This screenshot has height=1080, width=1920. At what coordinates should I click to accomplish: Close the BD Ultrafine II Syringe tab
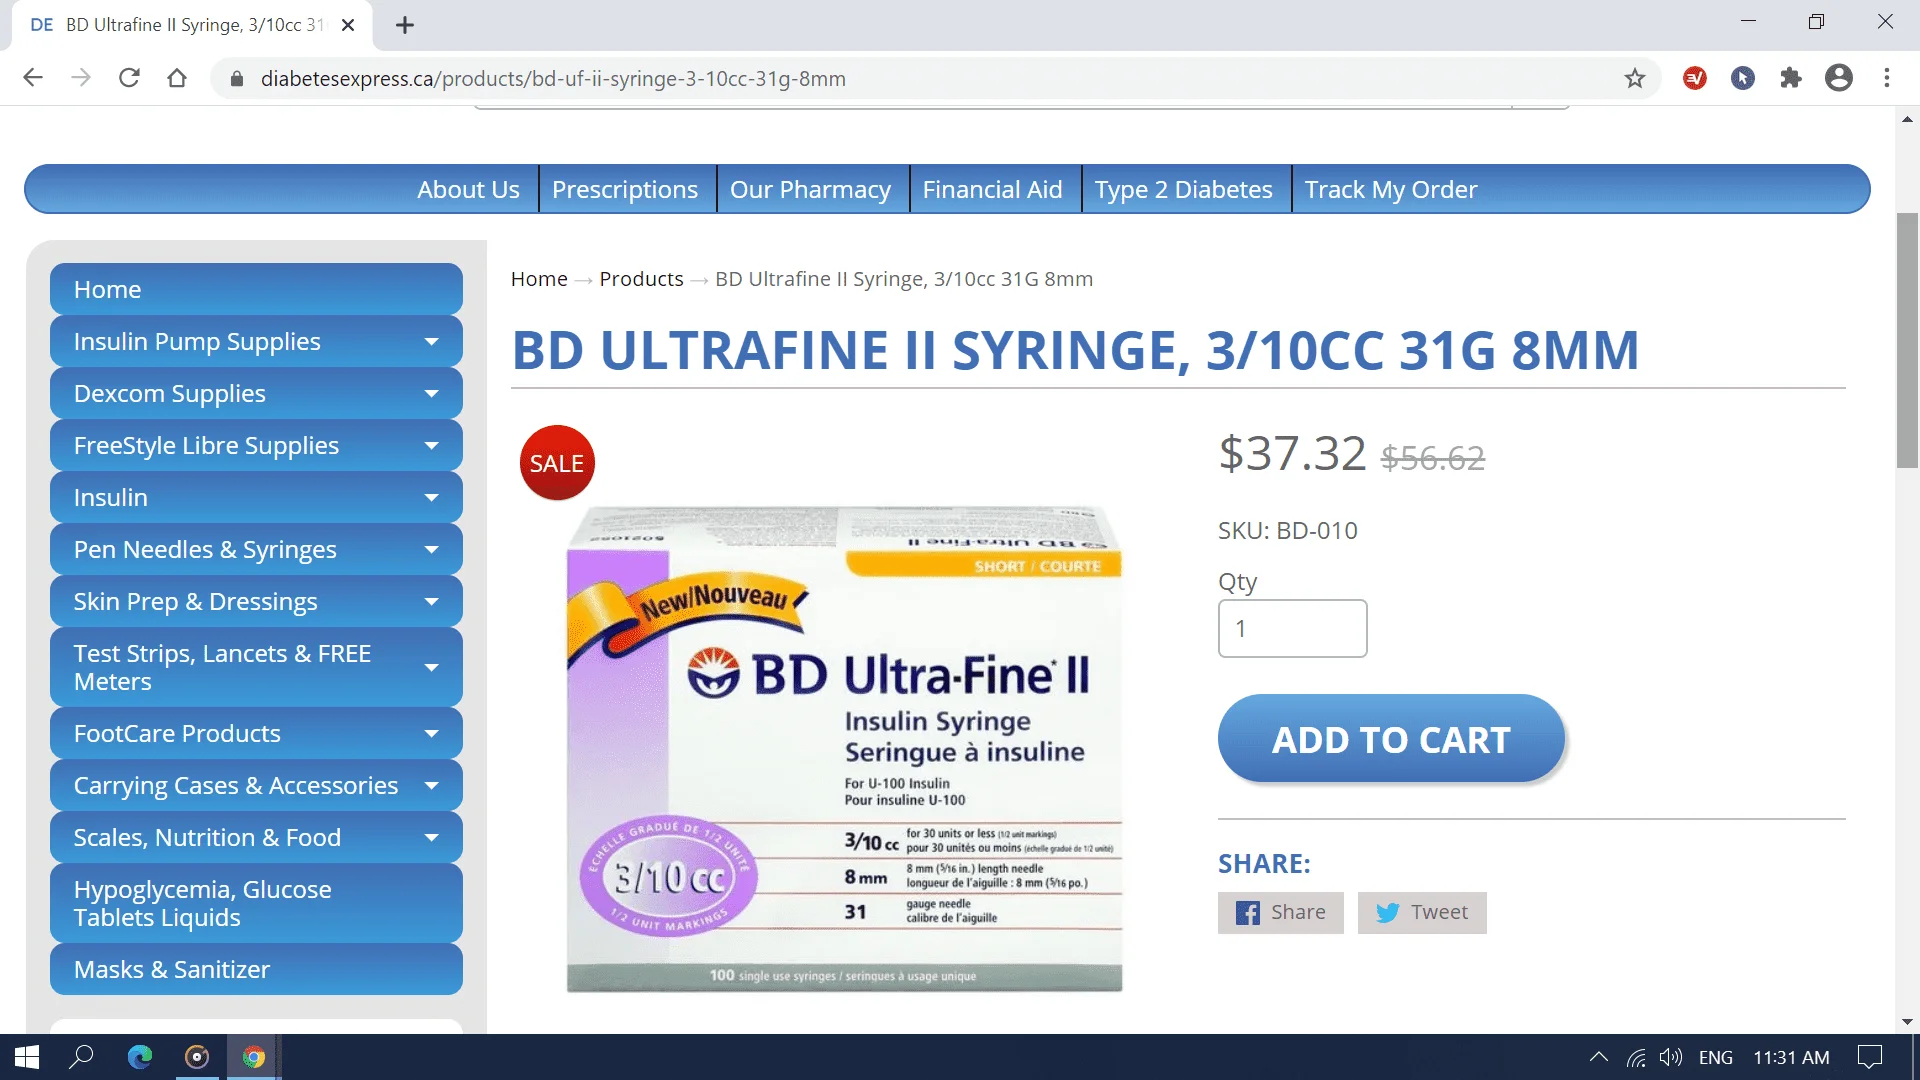[348, 25]
